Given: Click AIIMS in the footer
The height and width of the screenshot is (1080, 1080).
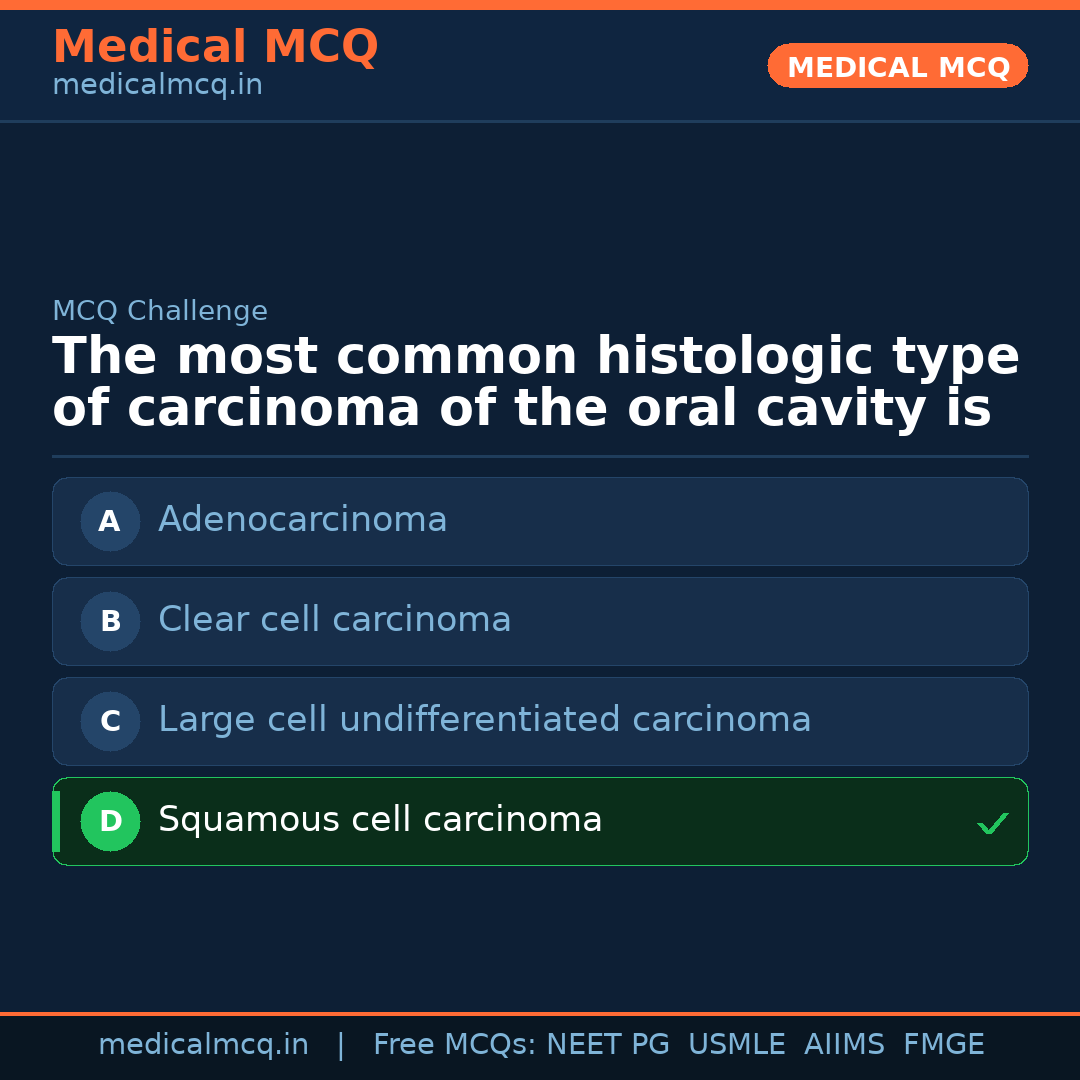Looking at the screenshot, I should point(844,1045).
